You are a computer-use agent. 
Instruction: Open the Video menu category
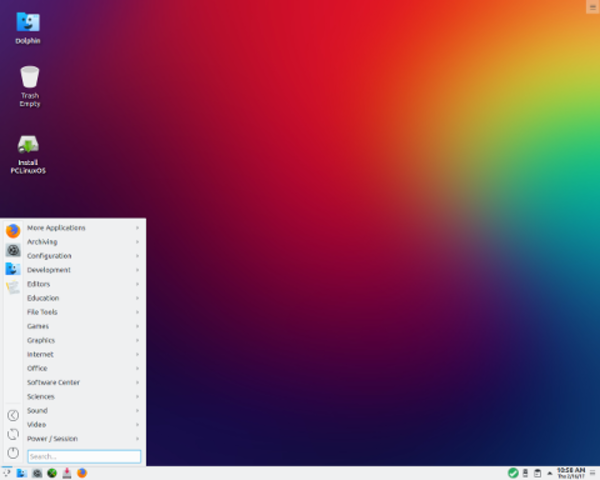click(x=84, y=424)
